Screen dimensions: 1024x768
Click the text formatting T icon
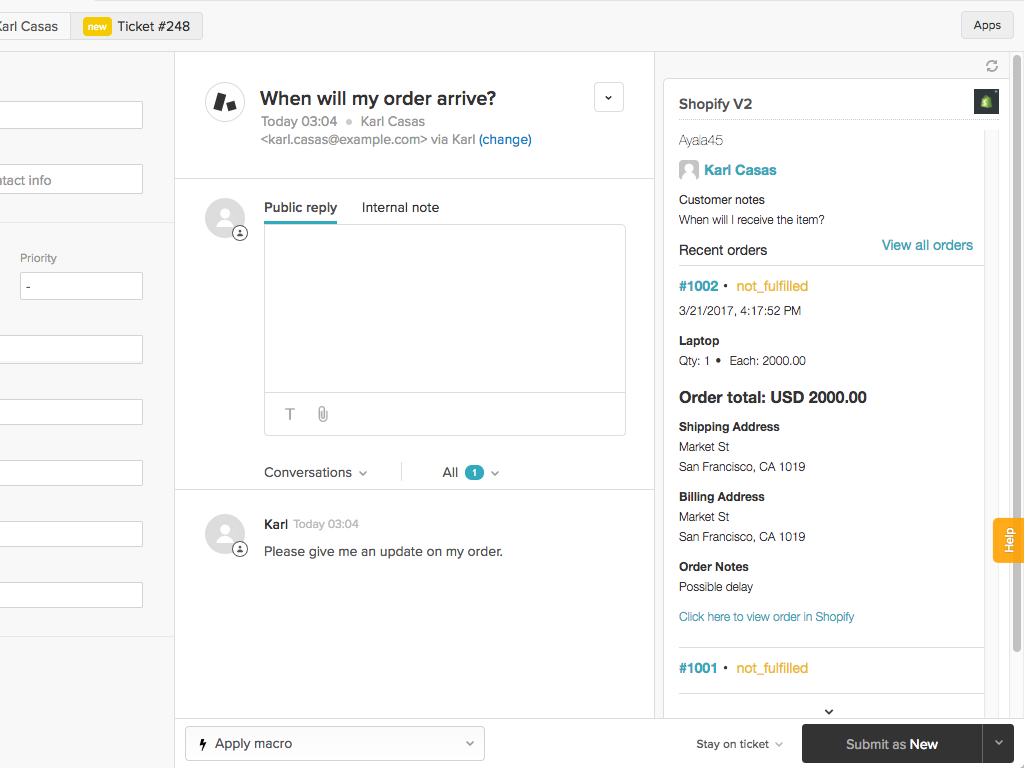click(290, 414)
